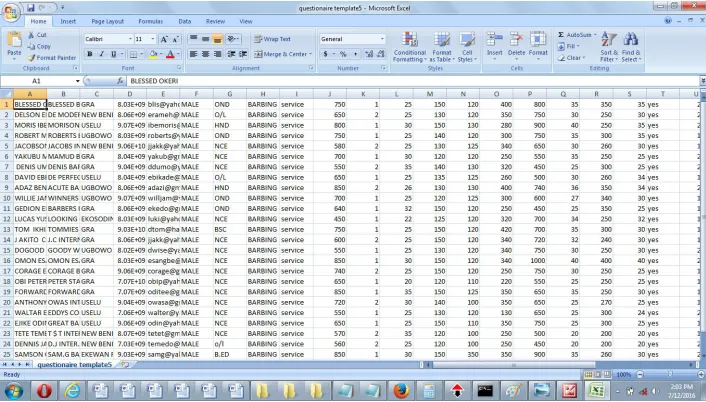Viewport: 706px width, 402px height.
Task: Open Sort & Filter
Action: click(x=609, y=47)
